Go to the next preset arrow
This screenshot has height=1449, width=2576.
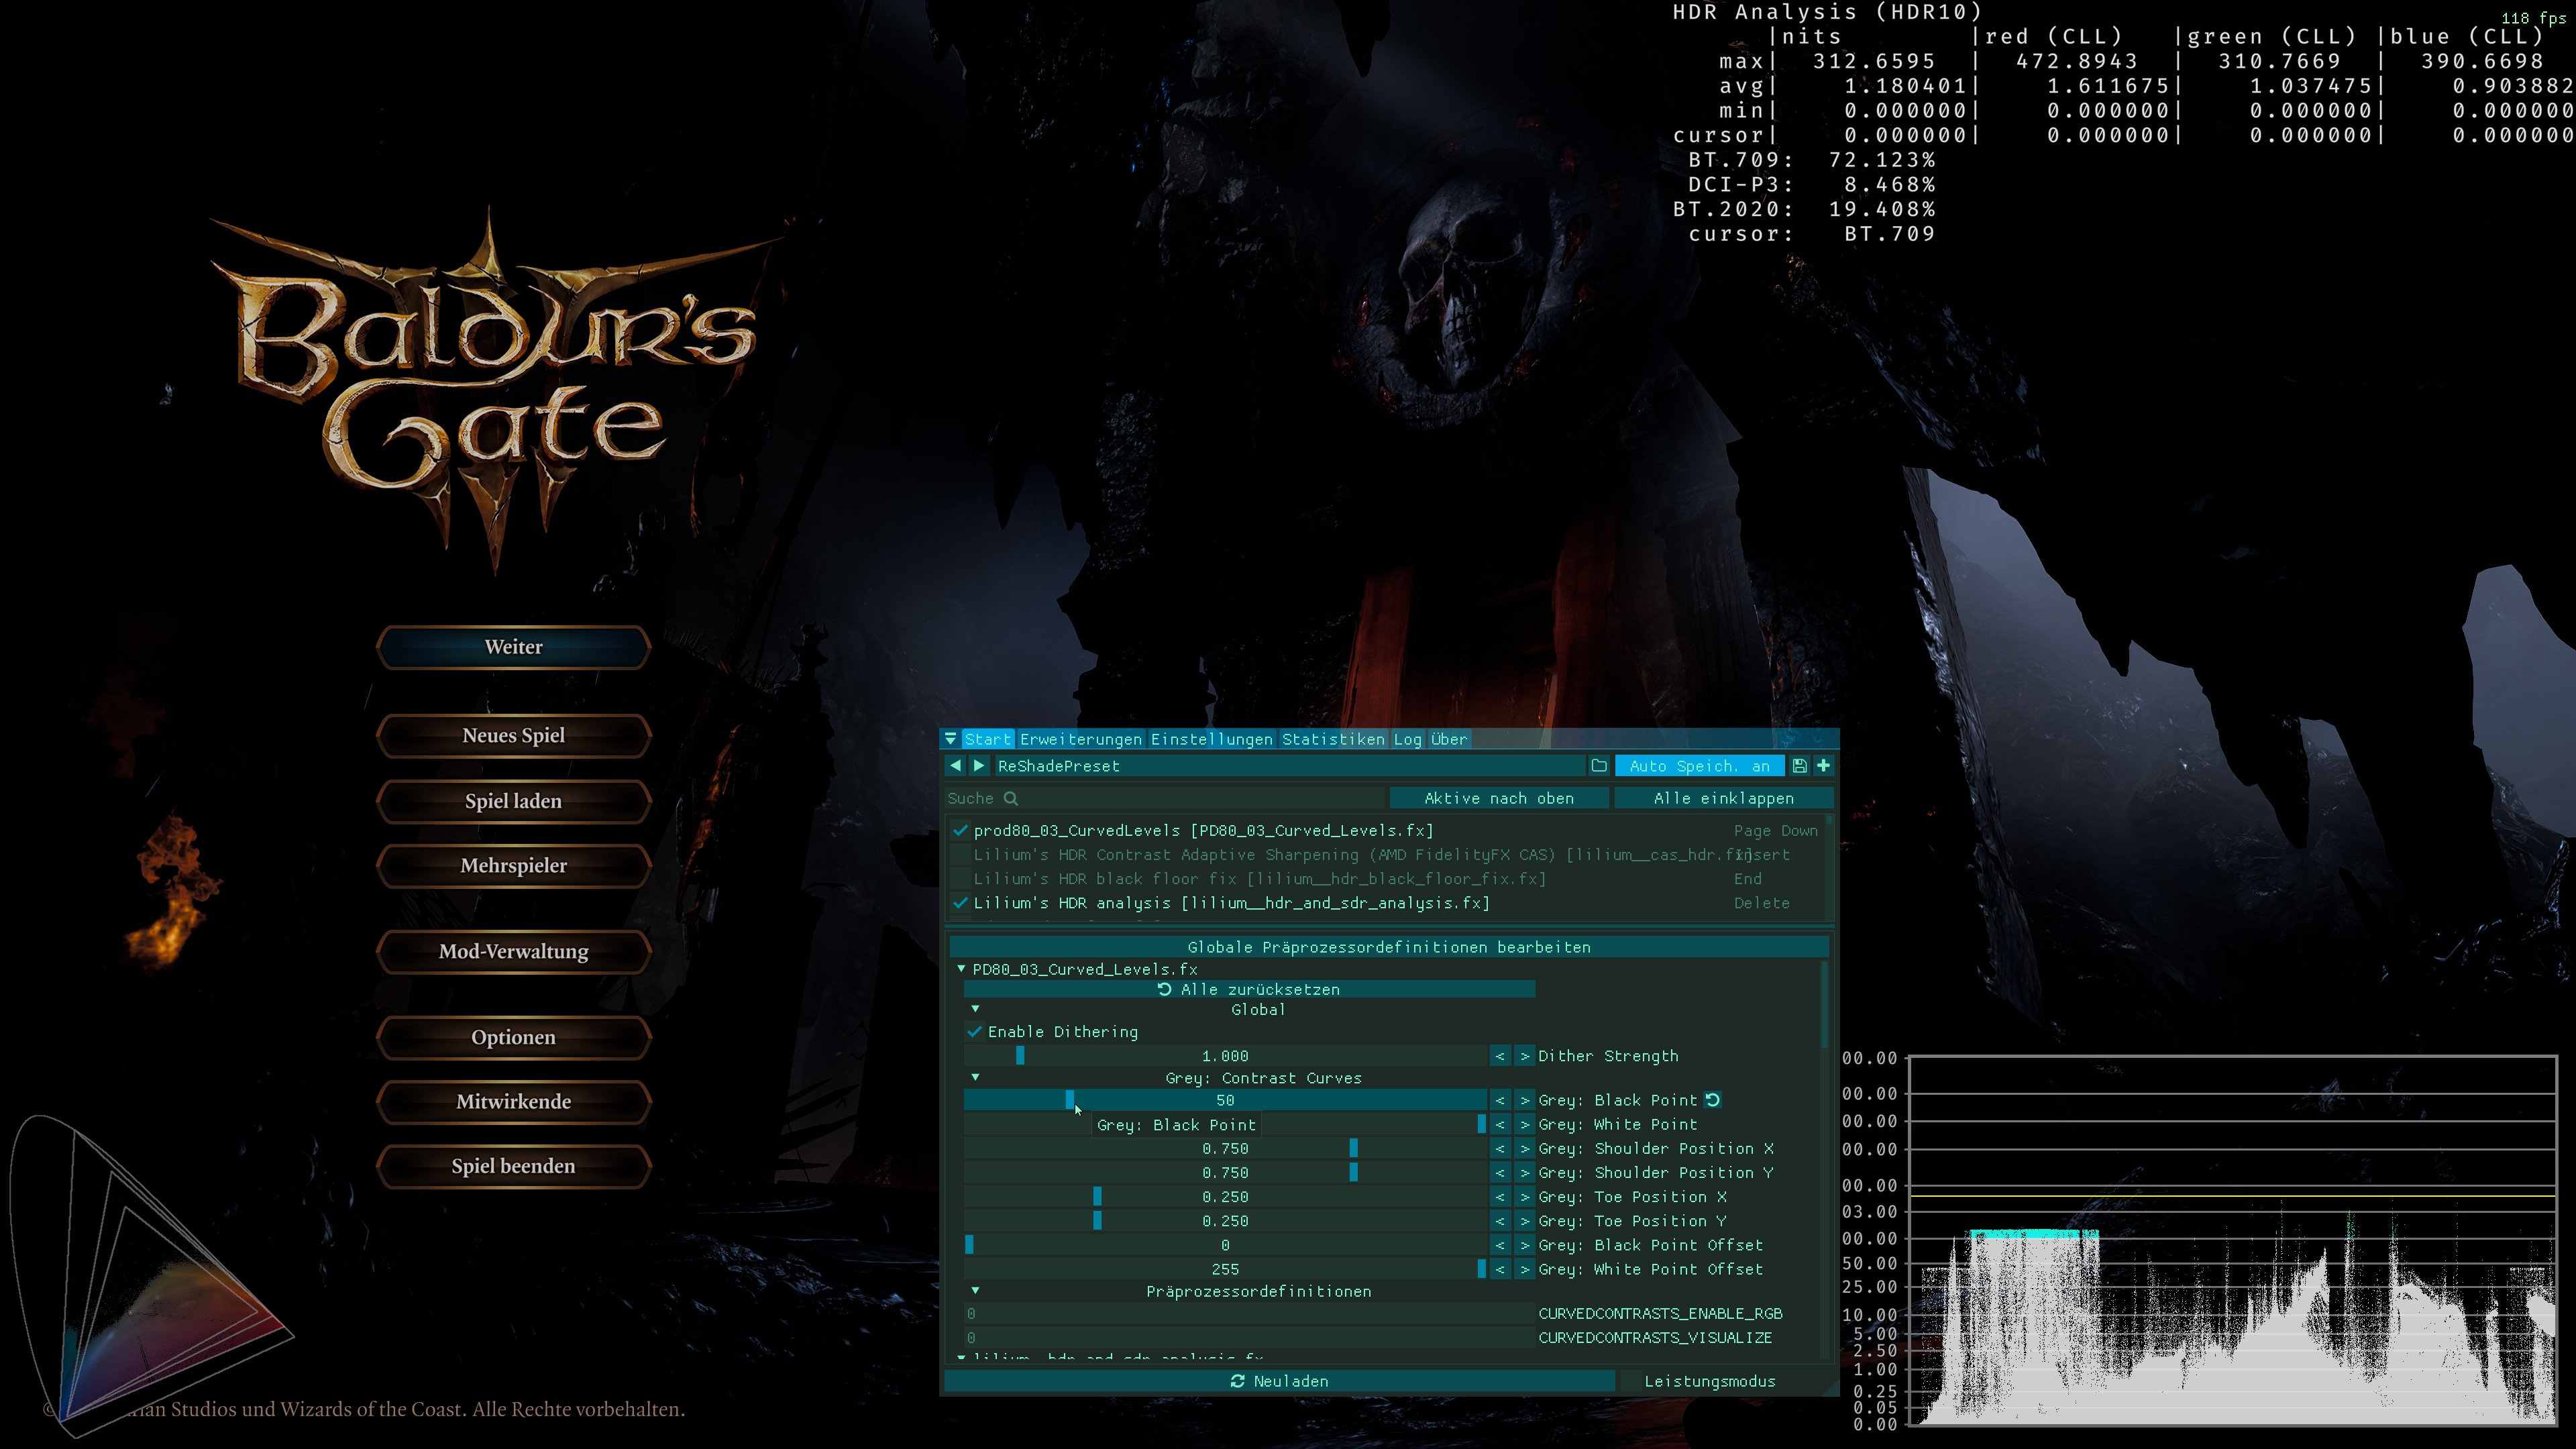point(979,765)
